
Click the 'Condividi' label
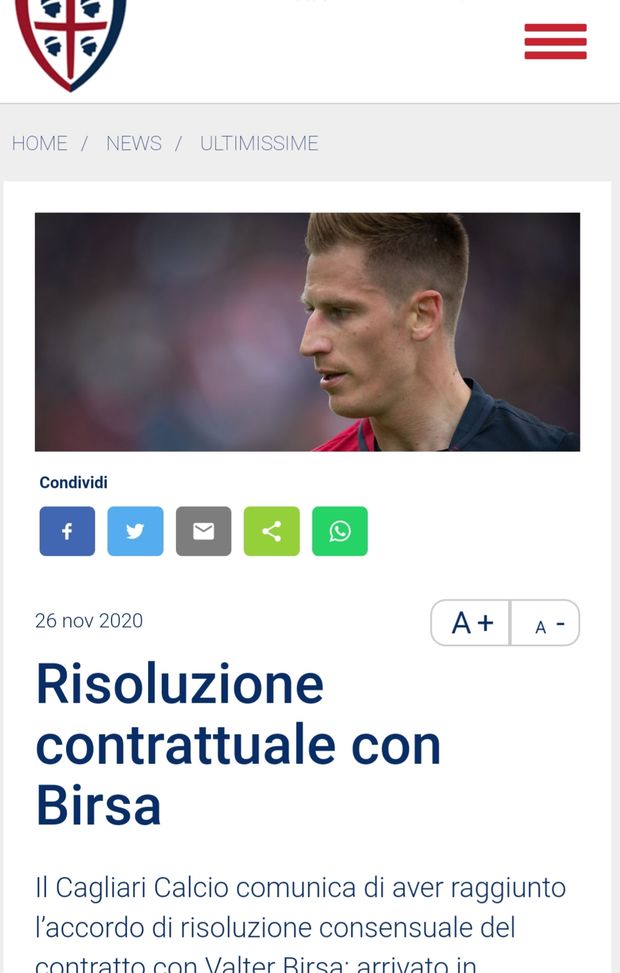coord(73,482)
